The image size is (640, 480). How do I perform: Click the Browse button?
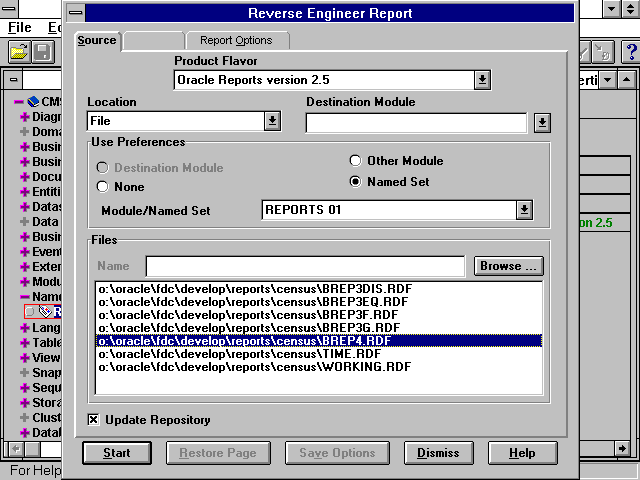[508, 266]
